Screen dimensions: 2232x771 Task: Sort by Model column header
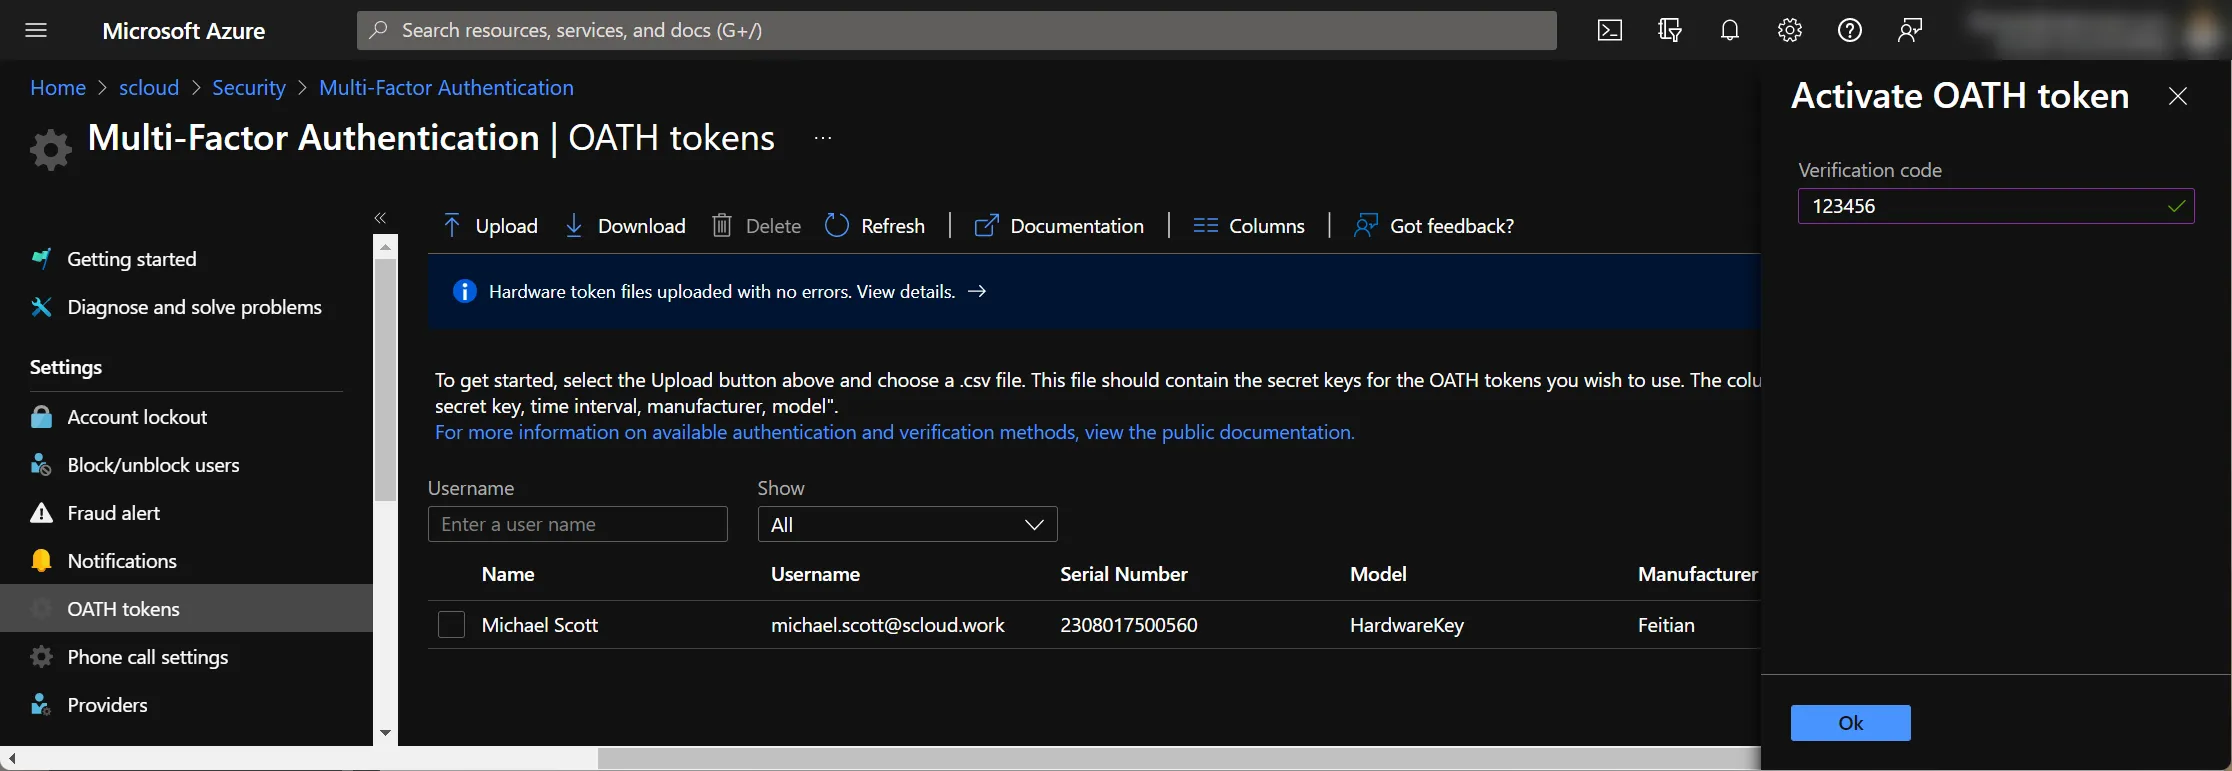point(1378,574)
